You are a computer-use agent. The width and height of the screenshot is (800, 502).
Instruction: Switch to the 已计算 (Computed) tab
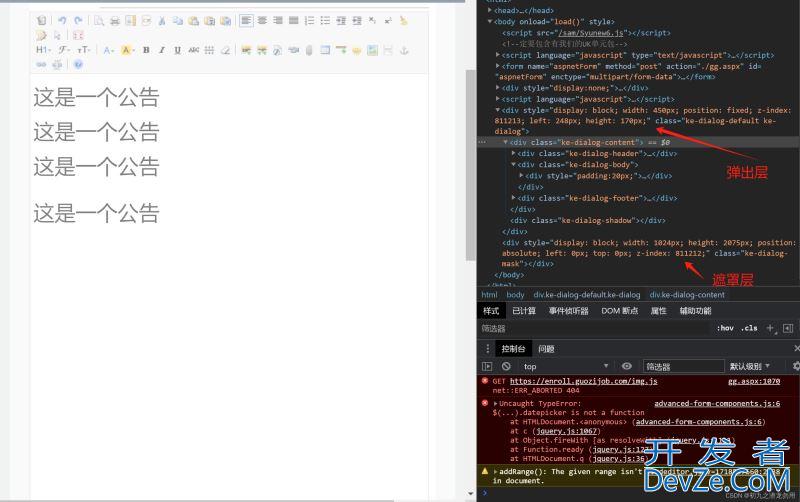[524, 311]
